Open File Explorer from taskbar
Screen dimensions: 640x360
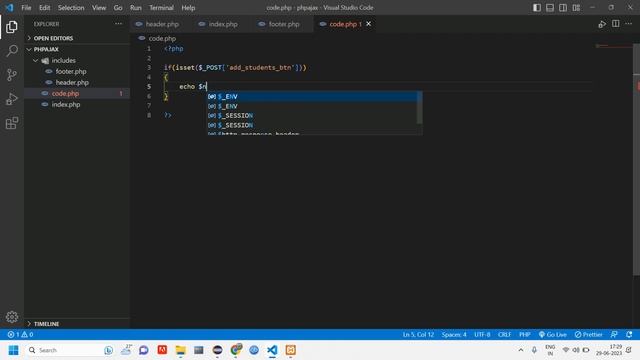point(180,350)
